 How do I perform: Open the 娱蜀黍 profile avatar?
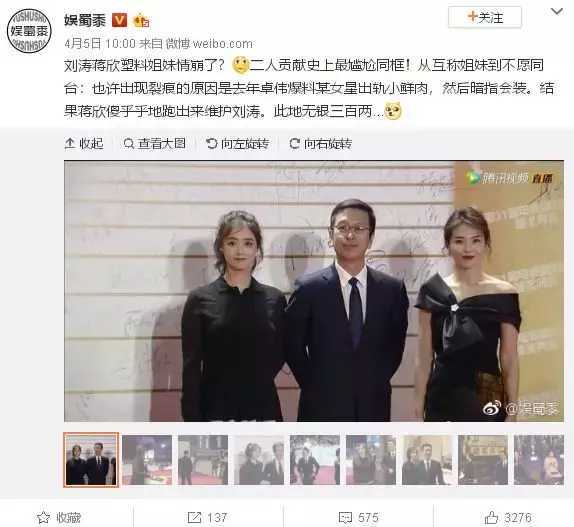point(29,31)
